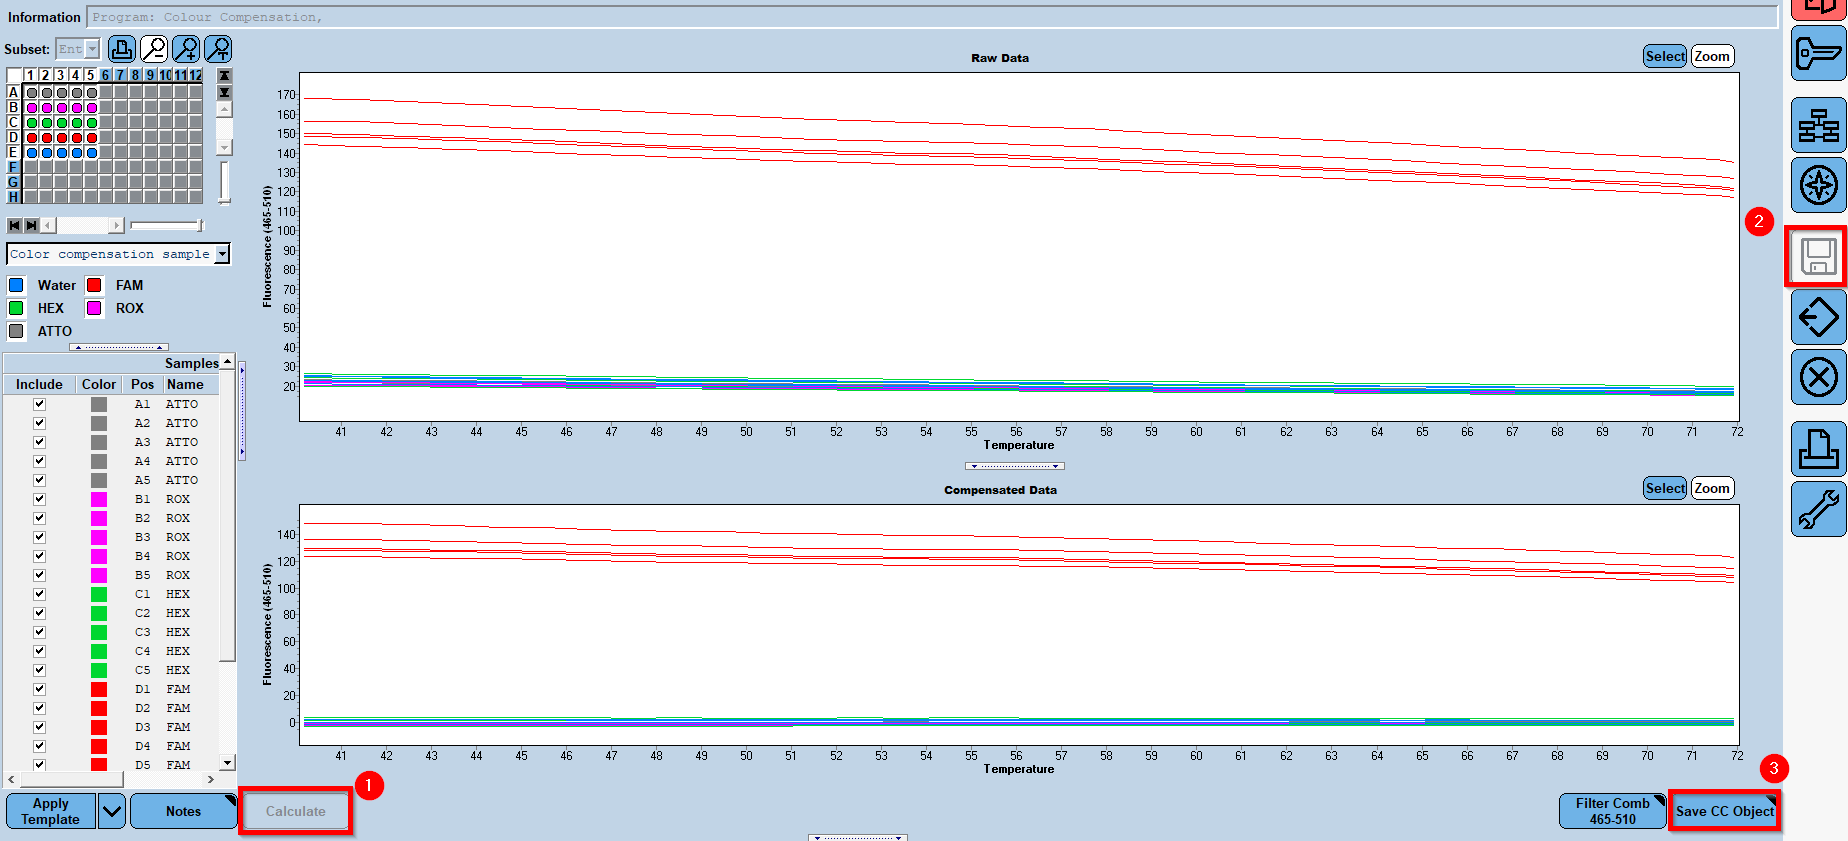Click the print icon next to Subset
The width and height of the screenshot is (1848, 841).
122,49
